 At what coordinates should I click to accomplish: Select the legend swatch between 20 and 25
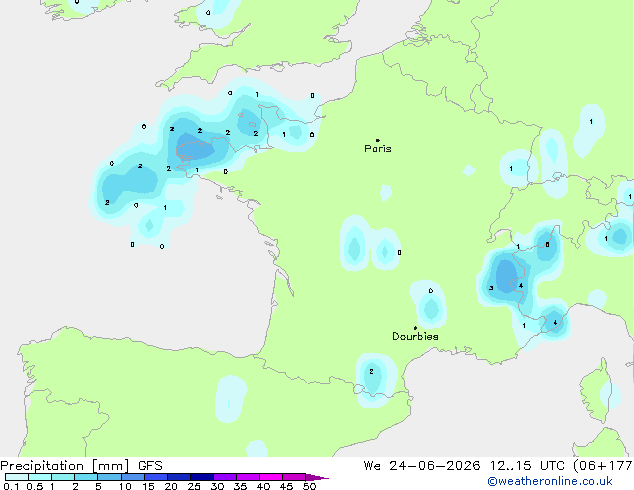point(179,477)
